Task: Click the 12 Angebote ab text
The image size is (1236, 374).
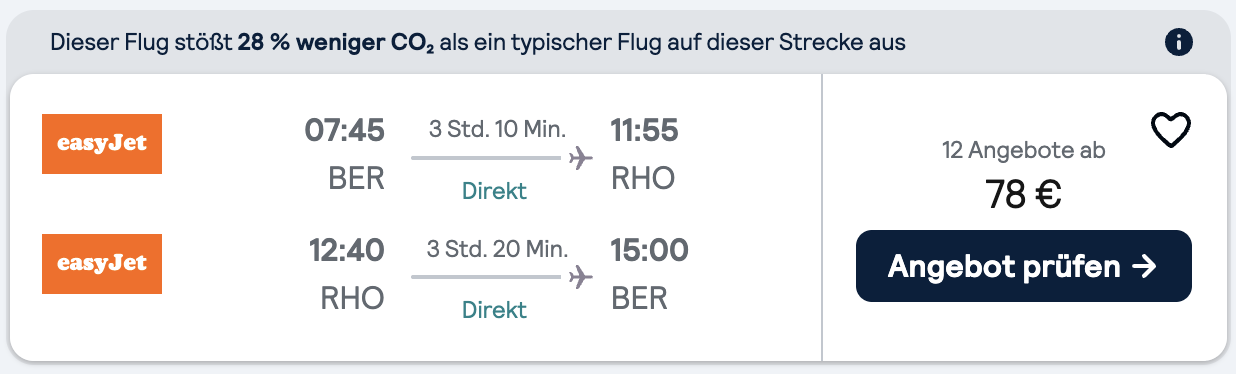Action: pyautogui.click(x=1024, y=151)
